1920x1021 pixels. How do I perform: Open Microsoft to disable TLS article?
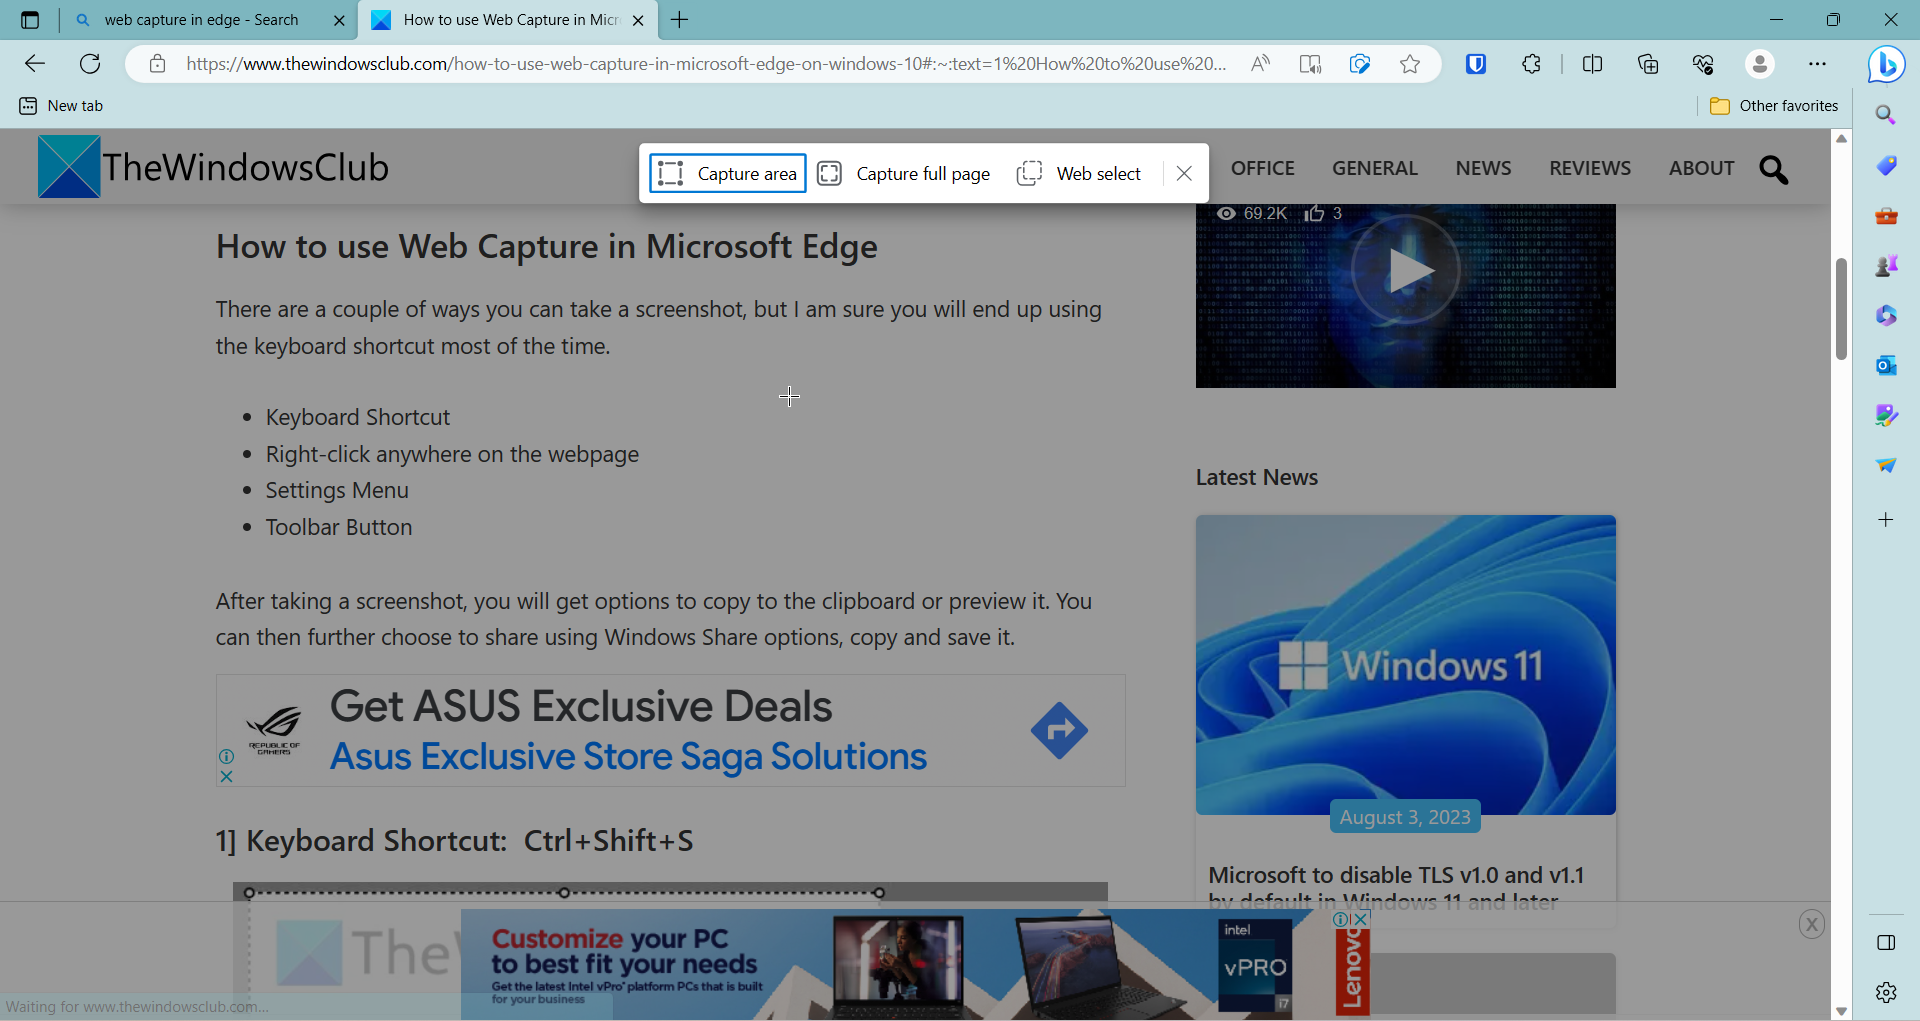pos(1396,887)
